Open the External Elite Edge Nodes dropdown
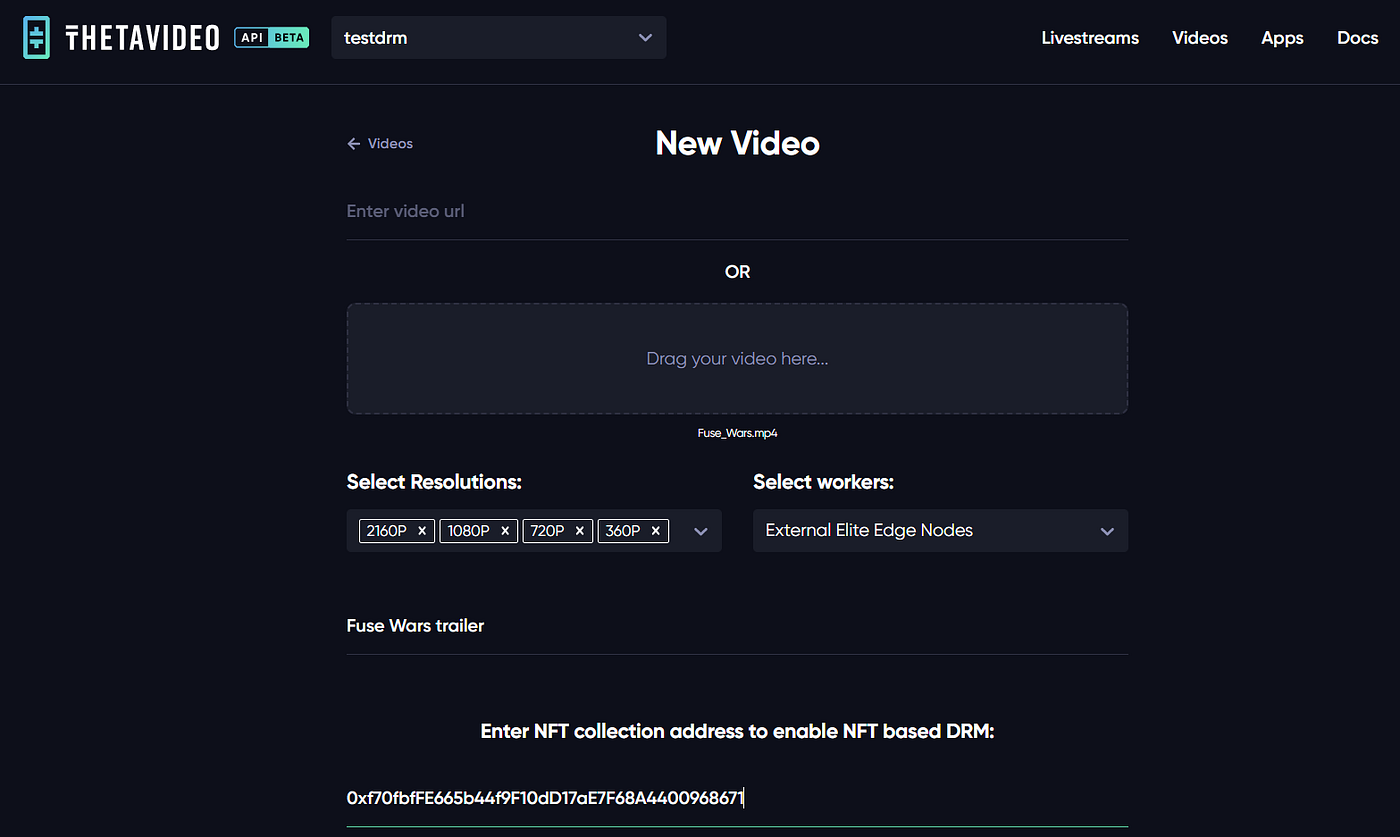This screenshot has width=1400, height=837. [x=940, y=531]
